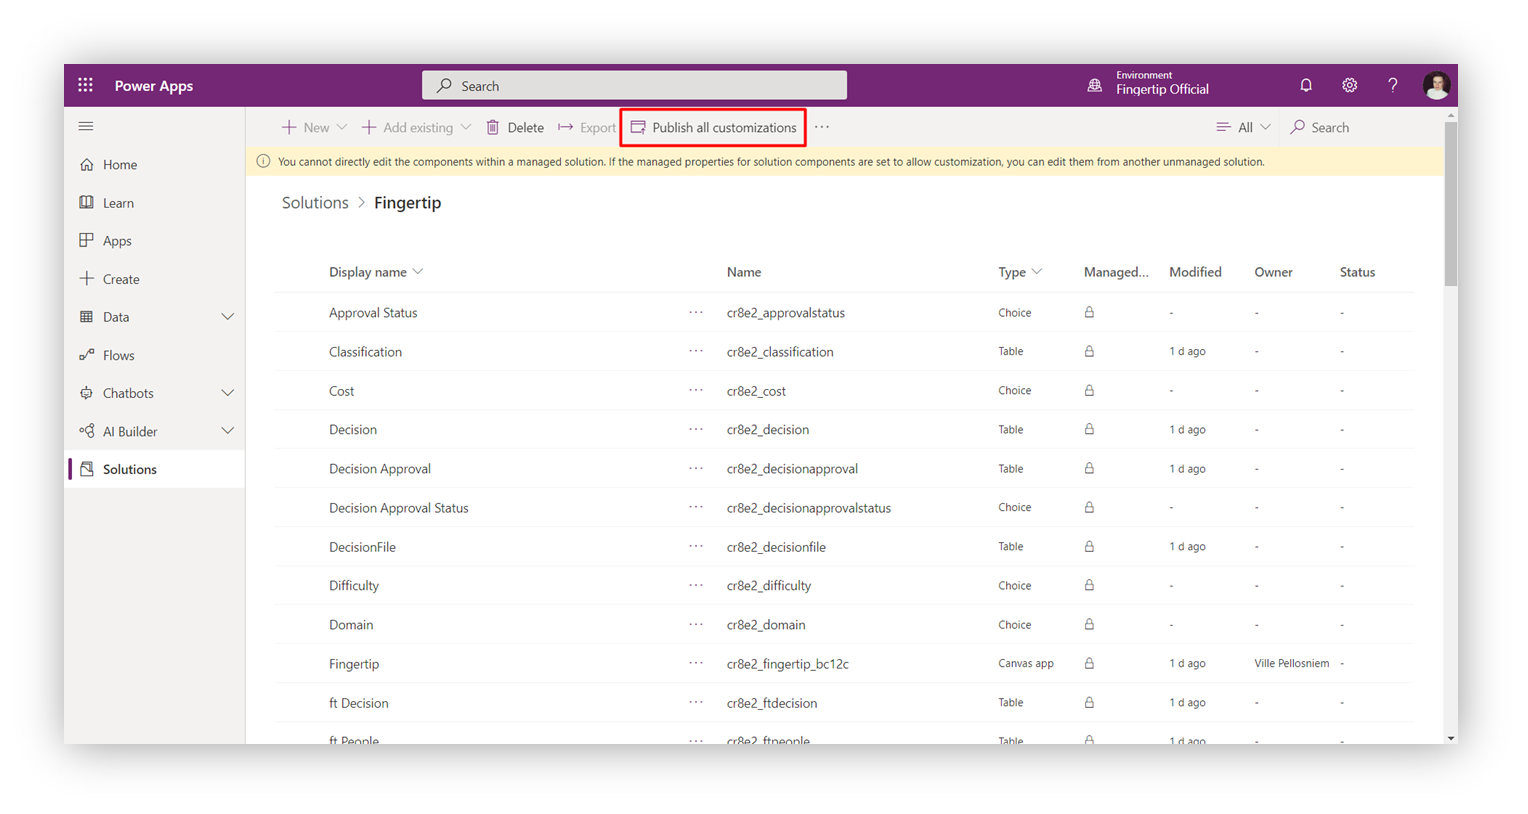Expand the Data section chevron

click(x=227, y=317)
